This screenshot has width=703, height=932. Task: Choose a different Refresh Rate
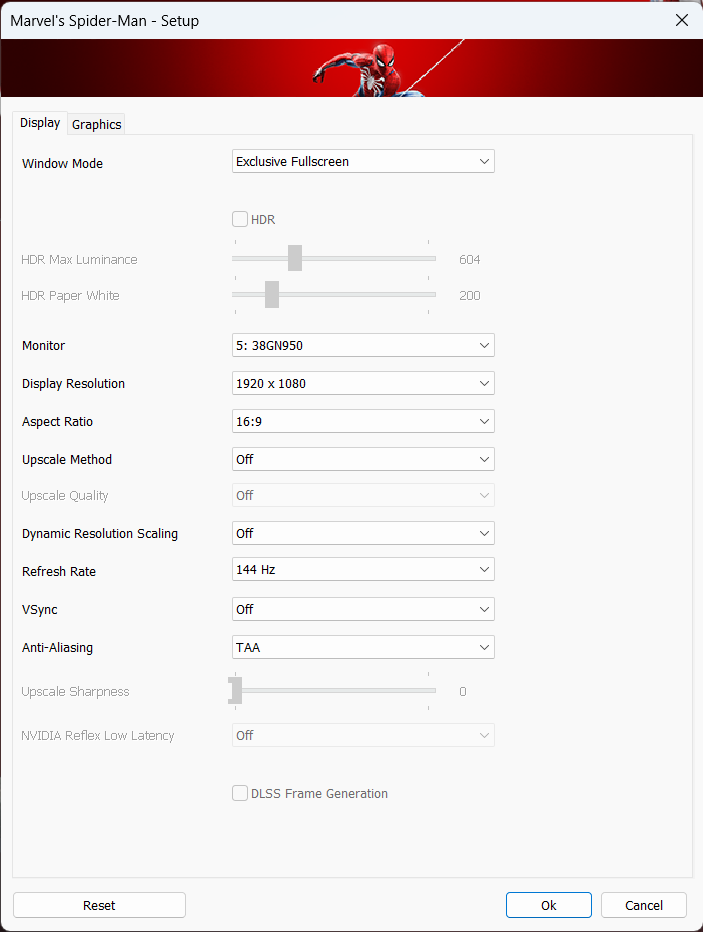363,569
